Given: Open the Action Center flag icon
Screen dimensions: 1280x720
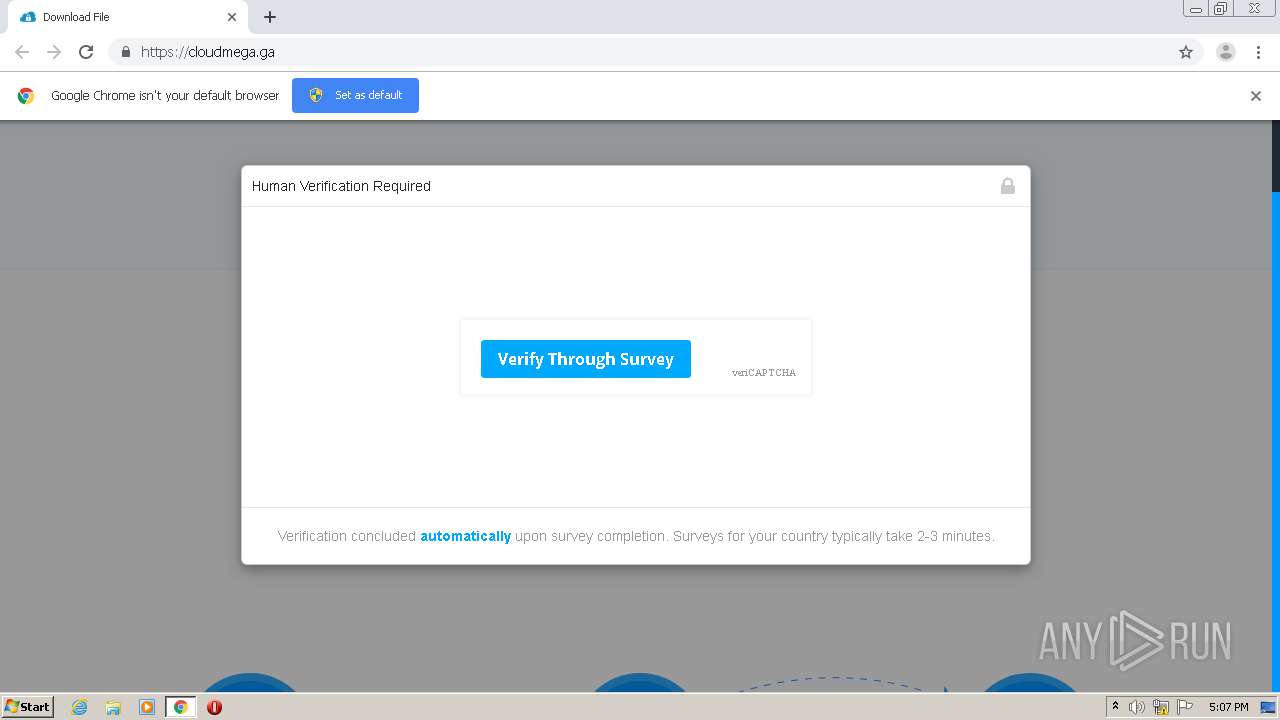Looking at the screenshot, I should coord(1185,707).
